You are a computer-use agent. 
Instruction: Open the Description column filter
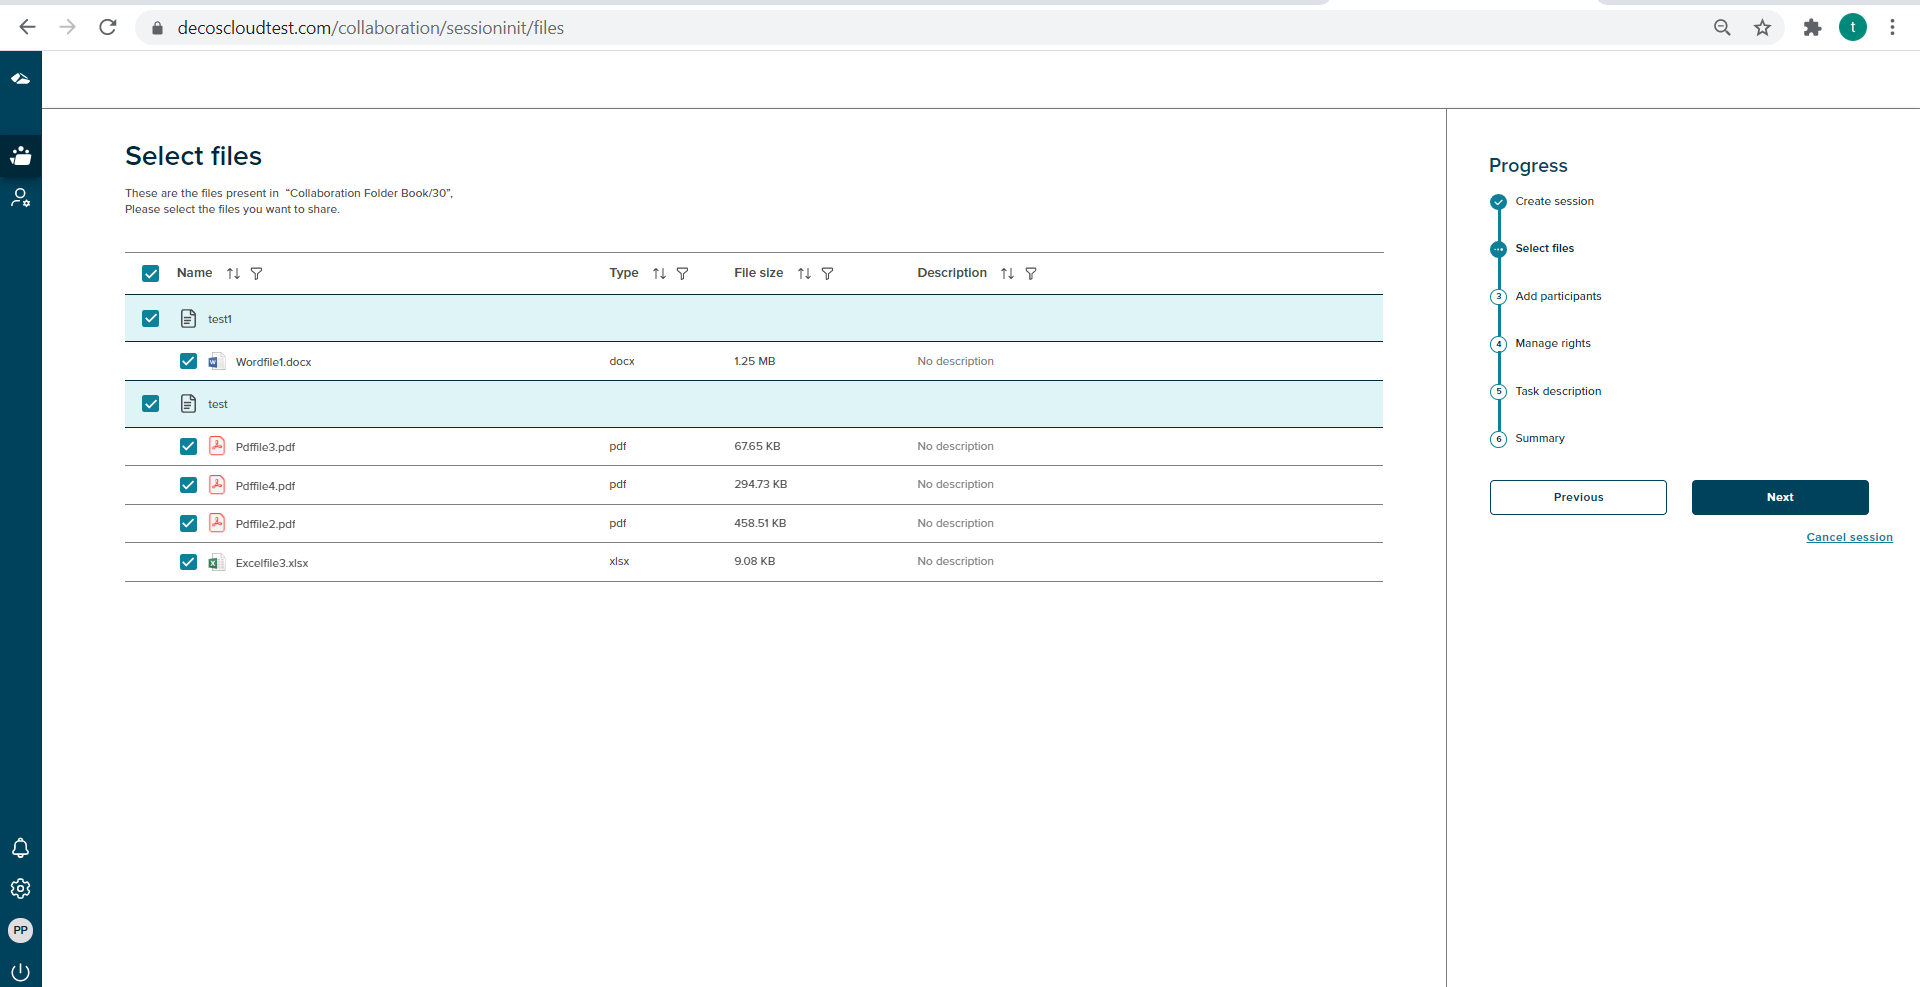pos(1030,274)
